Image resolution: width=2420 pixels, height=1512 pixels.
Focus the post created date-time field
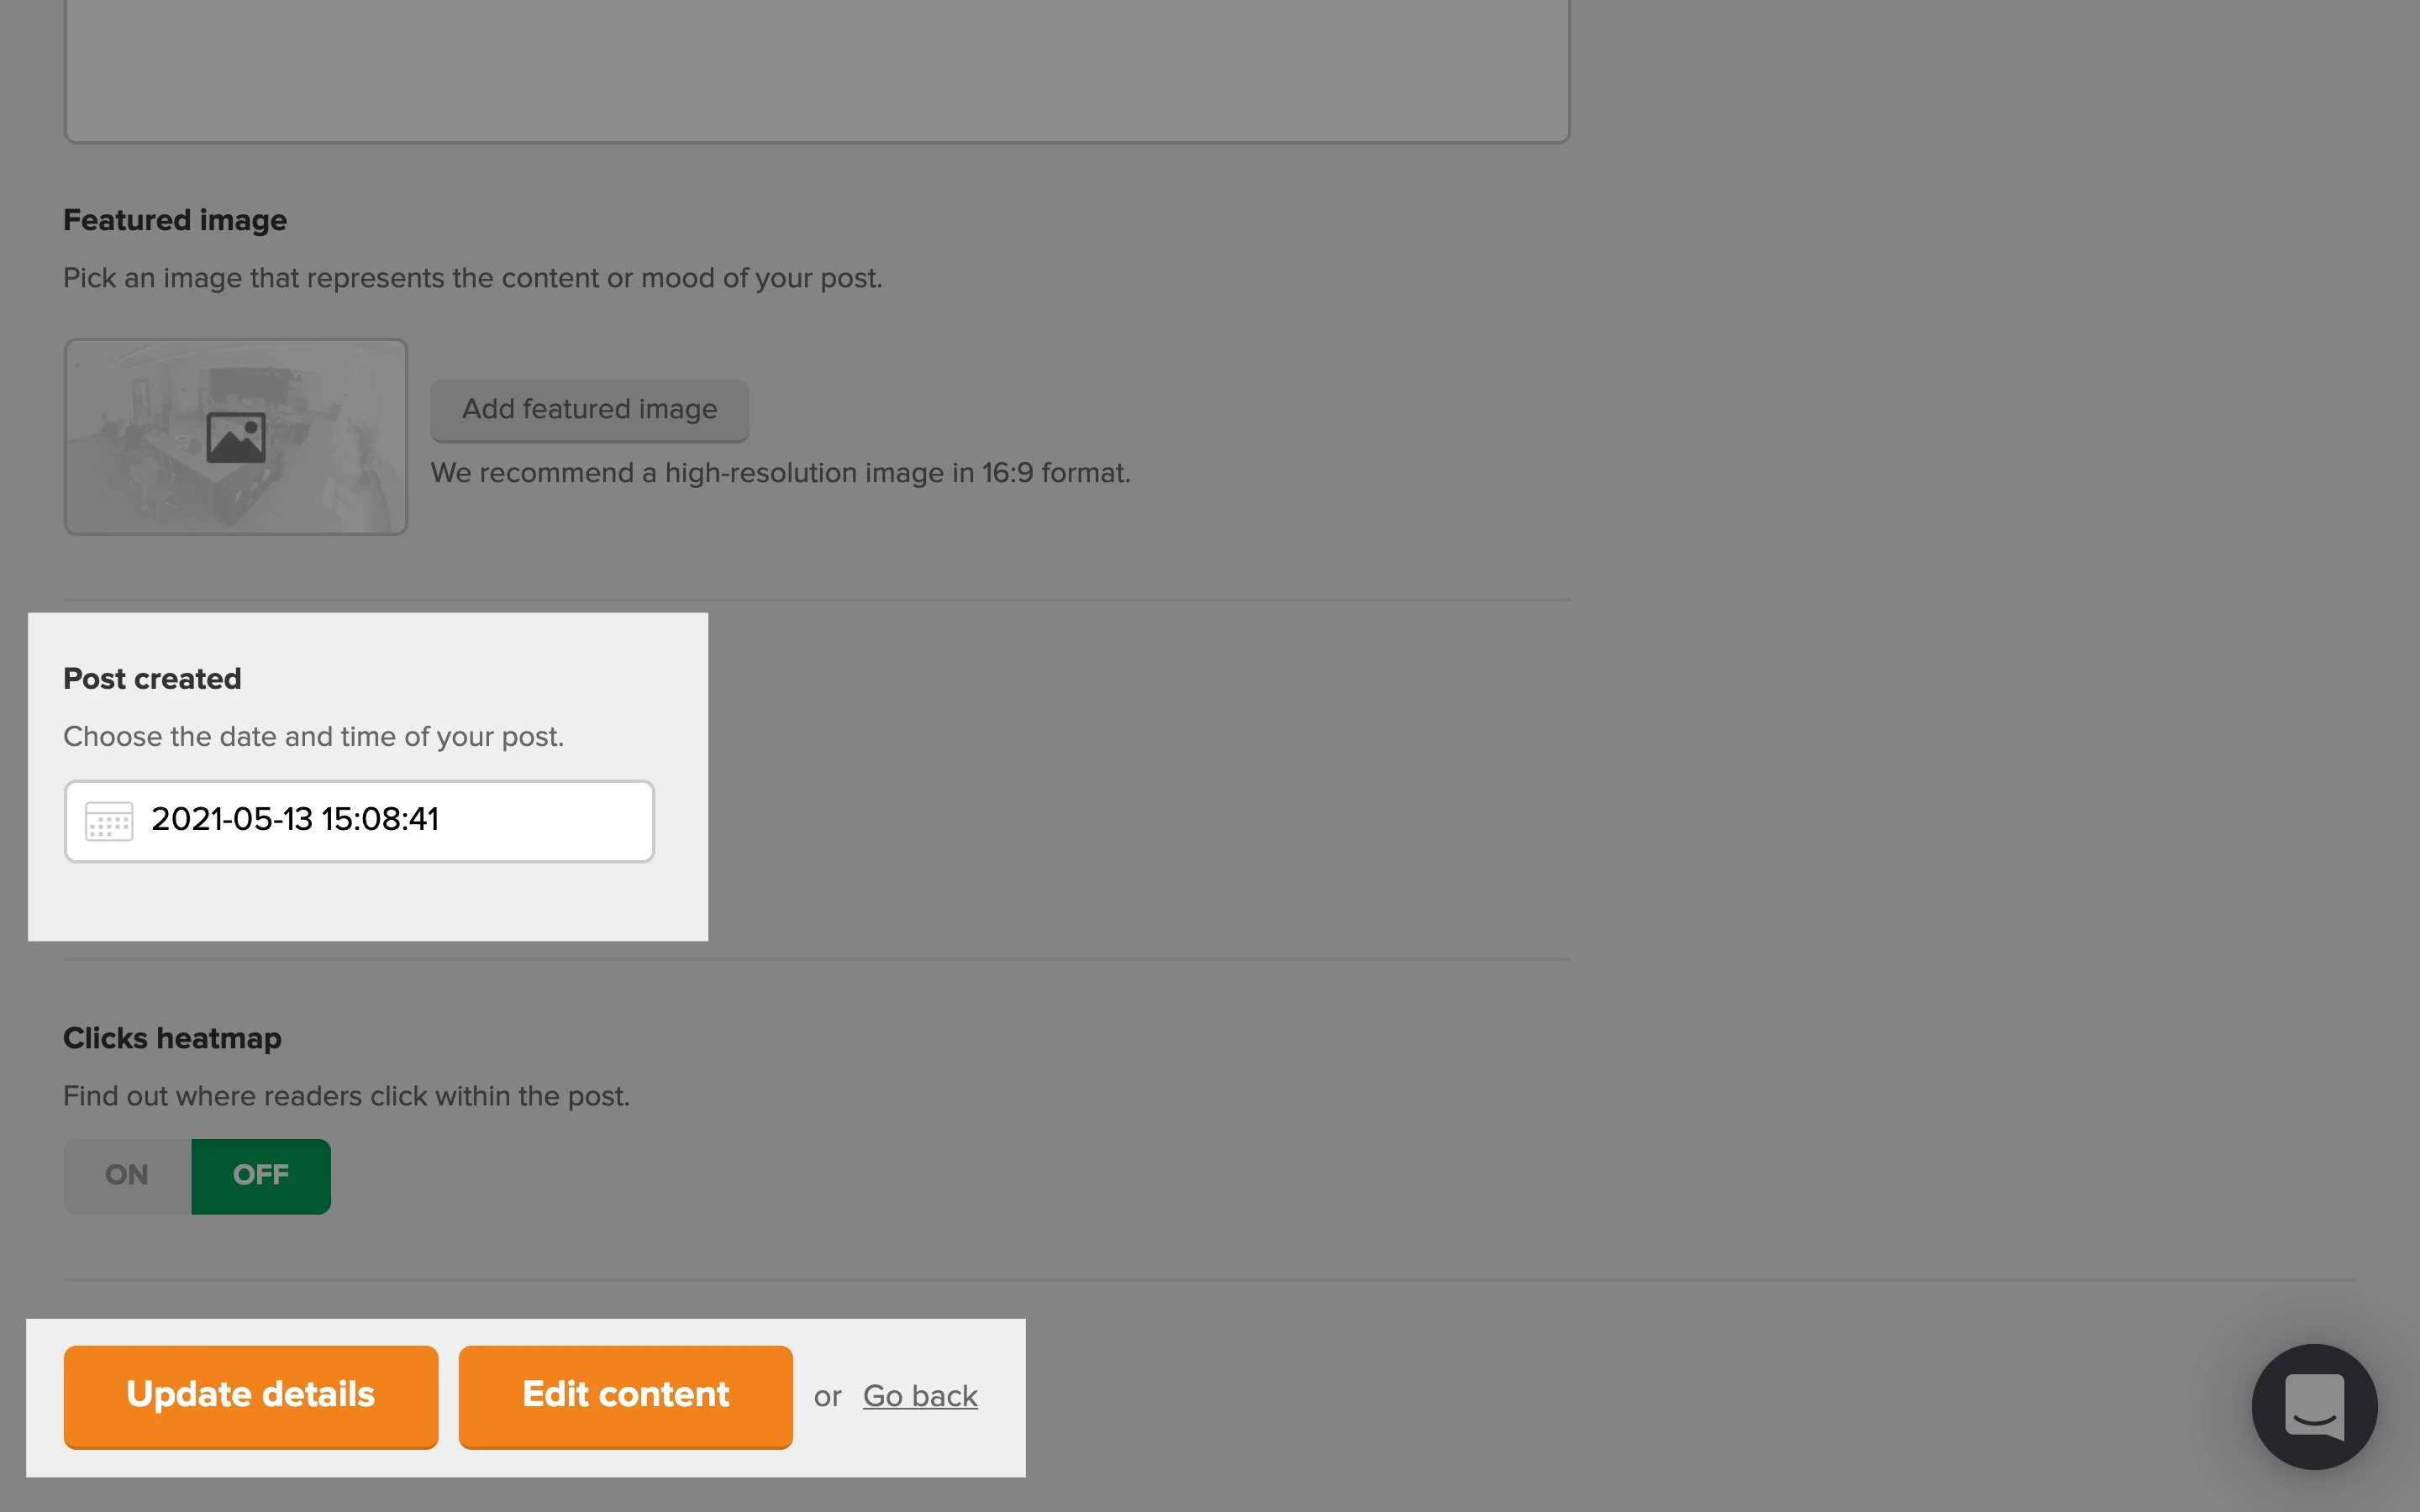[390, 820]
